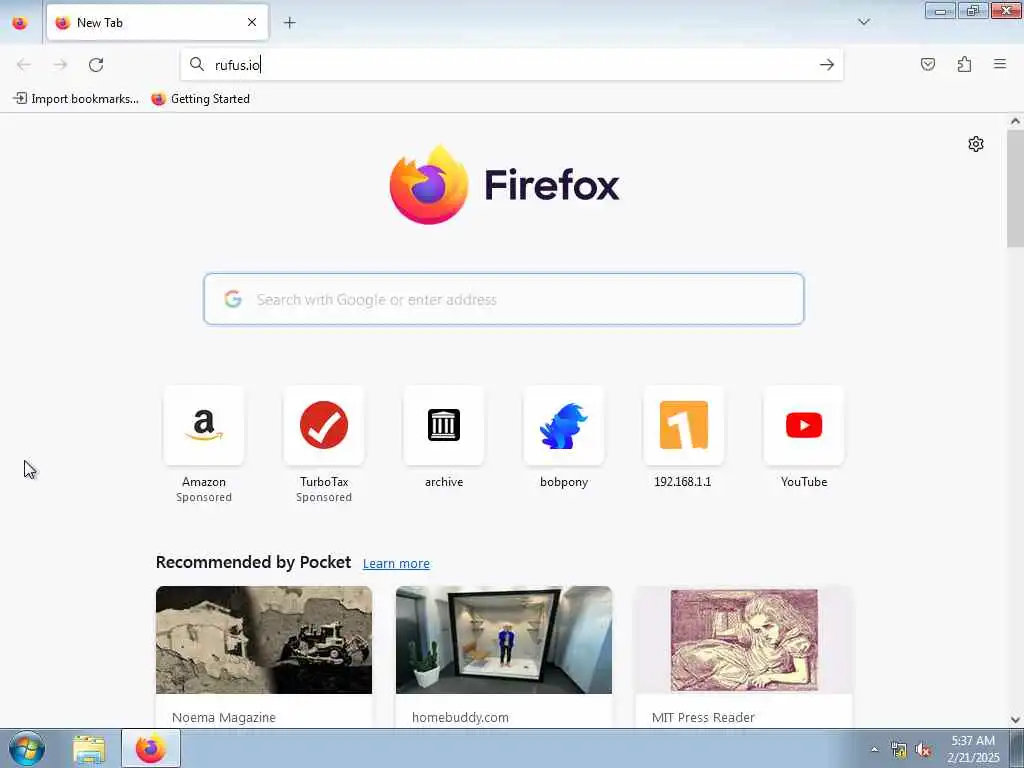Click the Back navigation arrow
Viewport: 1024px width, 768px height.
coord(24,65)
